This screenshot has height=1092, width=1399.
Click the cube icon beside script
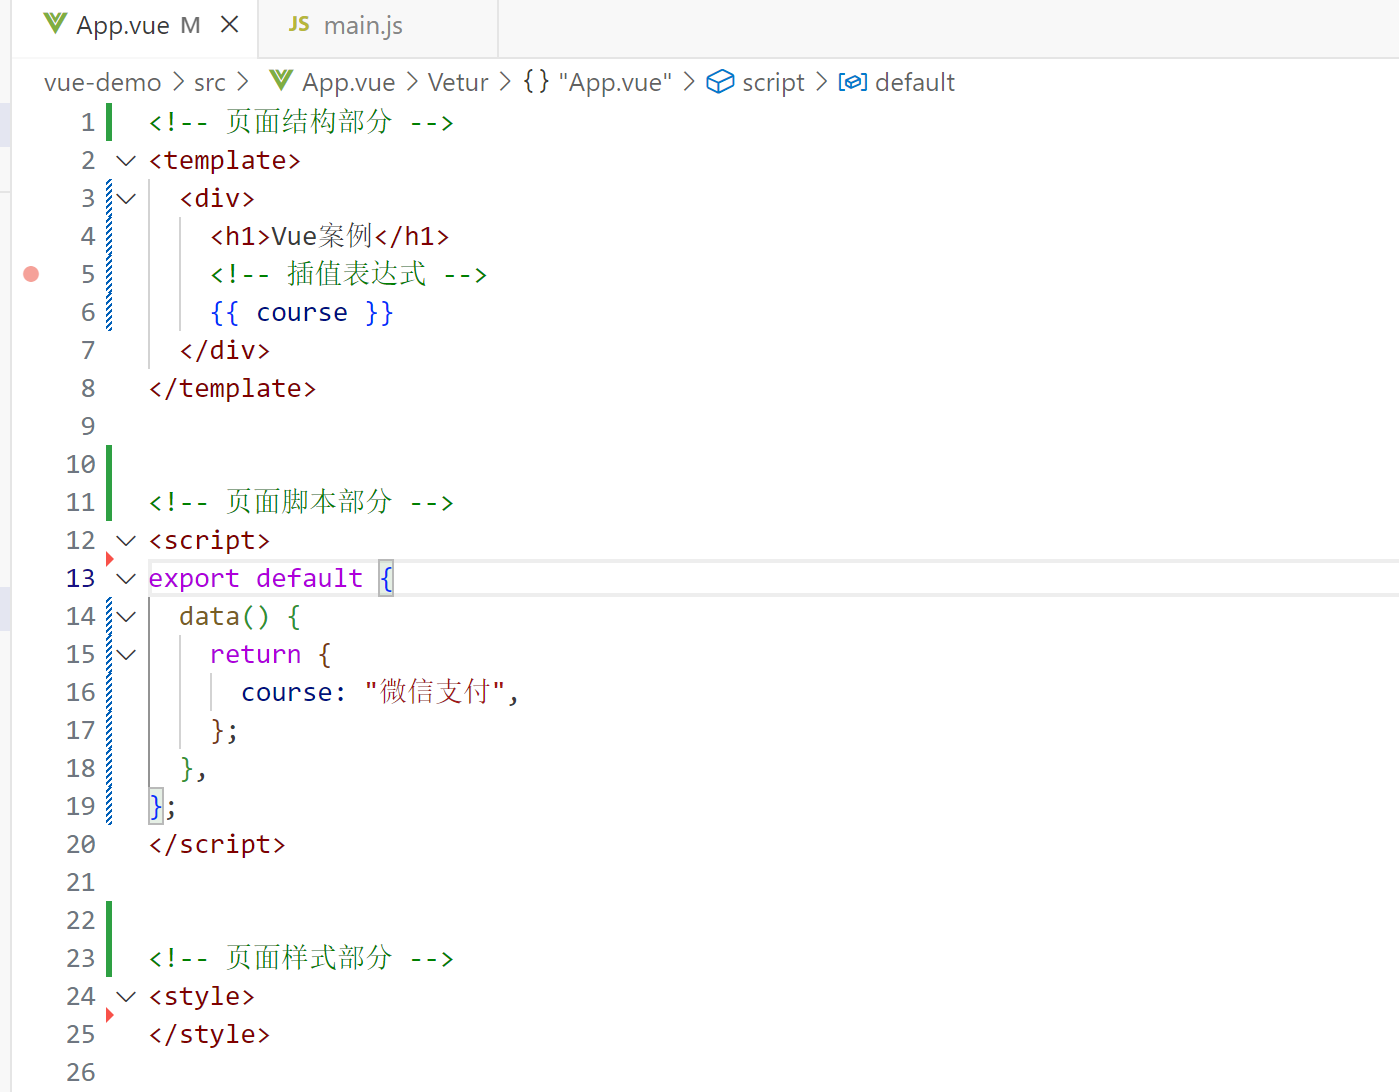pyautogui.click(x=720, y=82)
